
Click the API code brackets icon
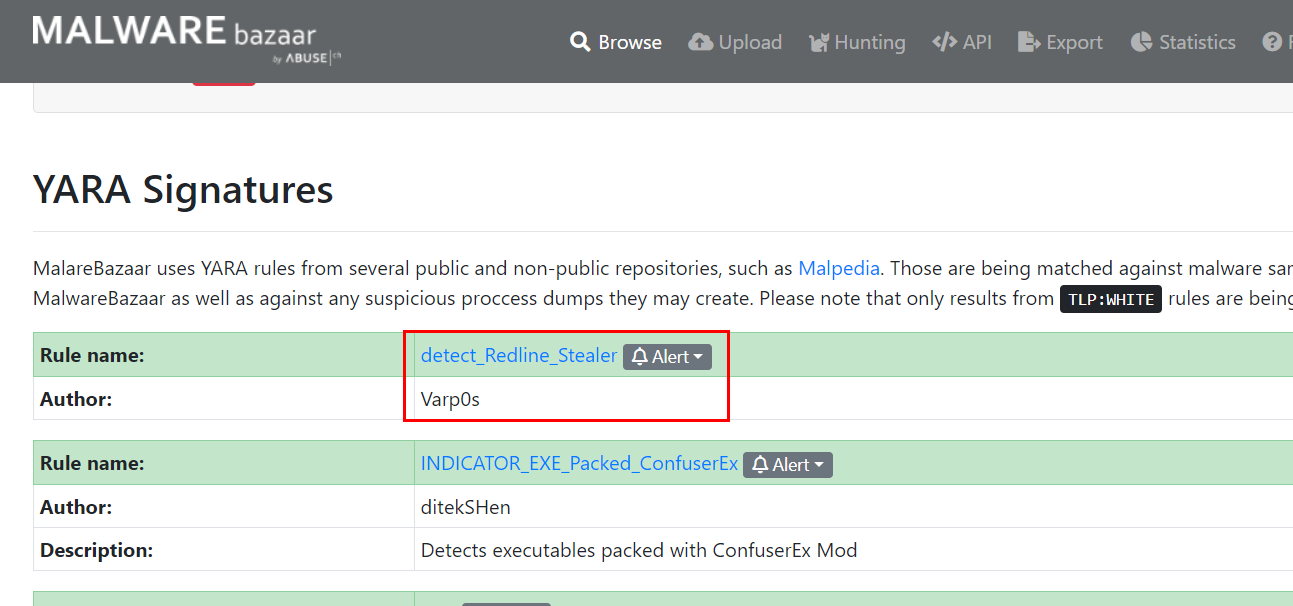pyautogui.click(x=944, y=42)
